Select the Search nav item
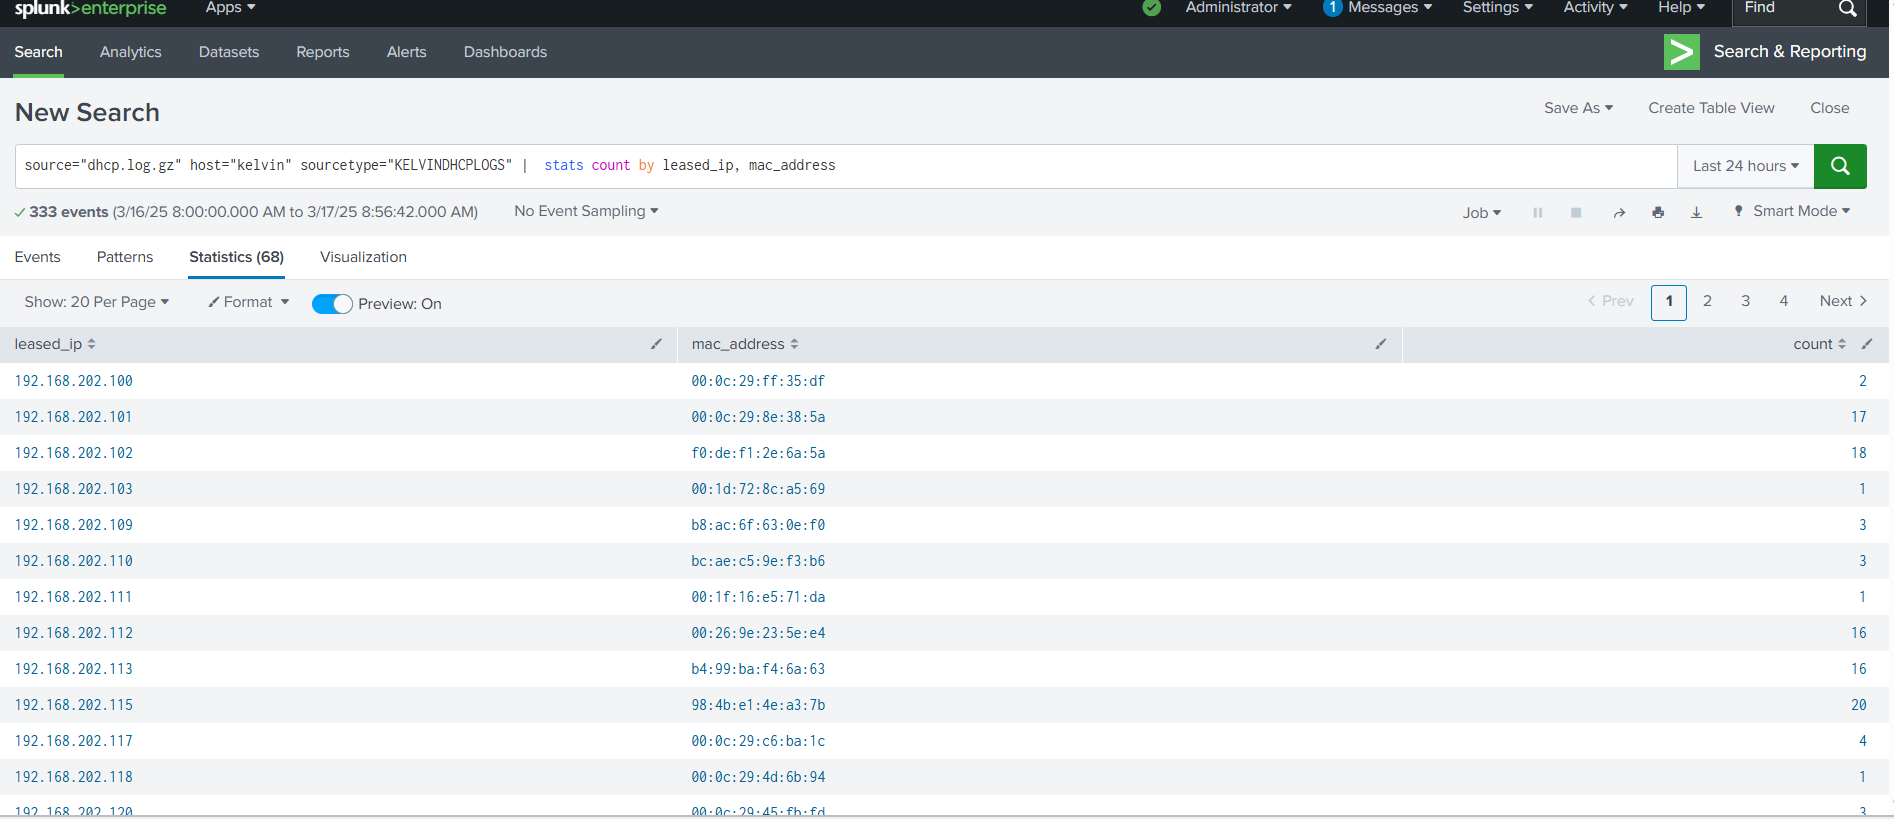The height and width of the screenshot is (819, 1894). click(x=38, y=52)
